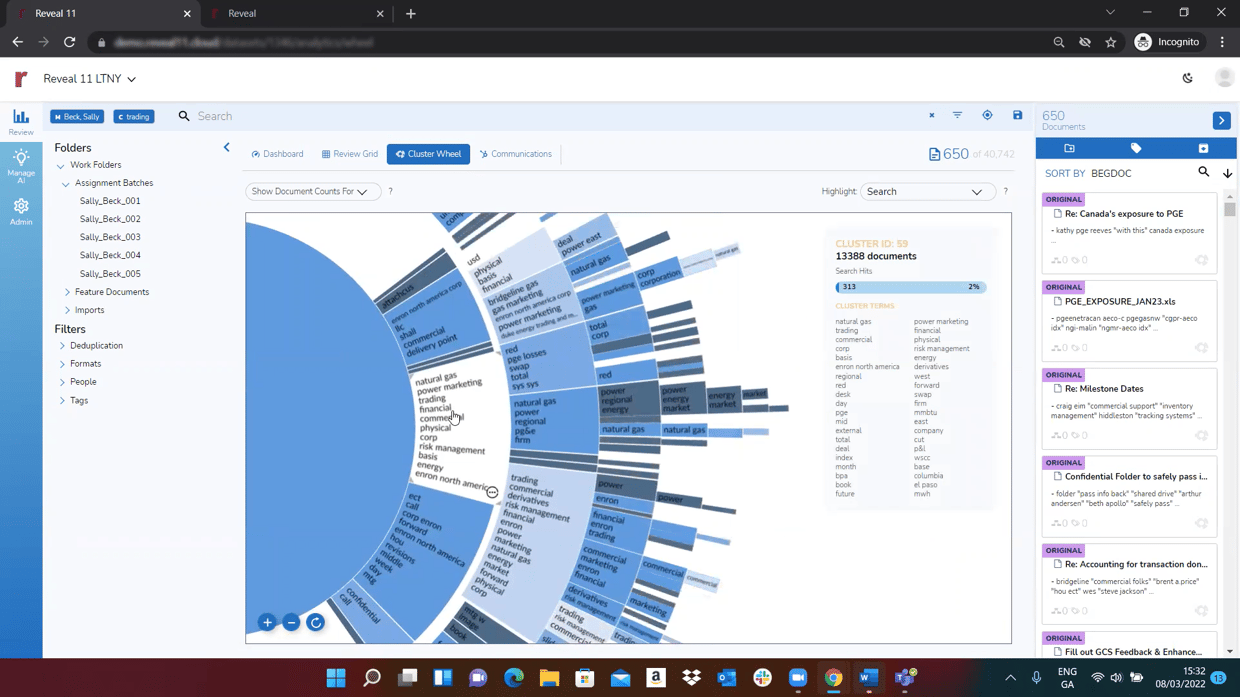Viewport: 1240px width, 697px height.
Task: Expand the Tags filter
Action: tap(62, 400)
